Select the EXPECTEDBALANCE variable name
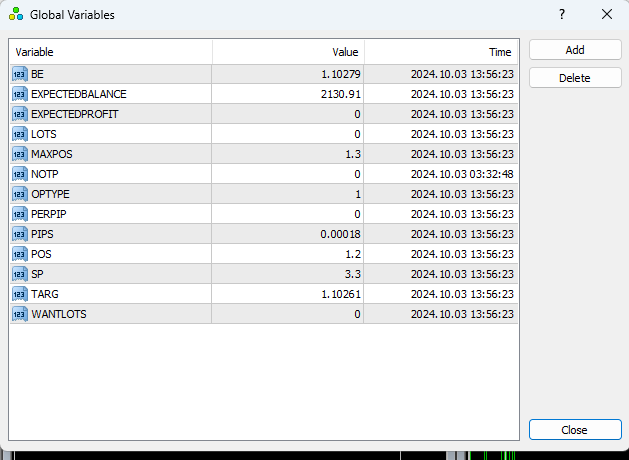The height and width of the screenshot is (460, 629). (x=79, y=94)
